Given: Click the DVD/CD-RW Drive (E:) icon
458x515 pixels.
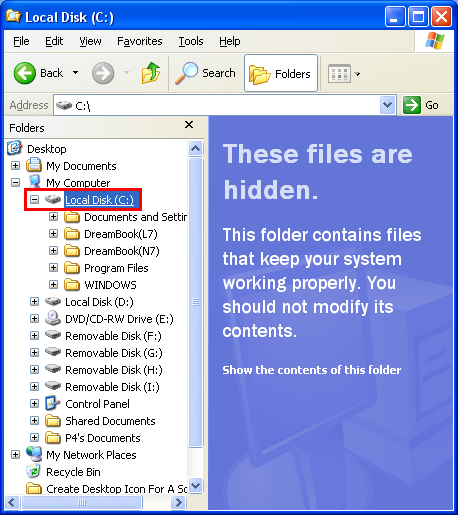Looking at the screenshot, I should point(53,318).
